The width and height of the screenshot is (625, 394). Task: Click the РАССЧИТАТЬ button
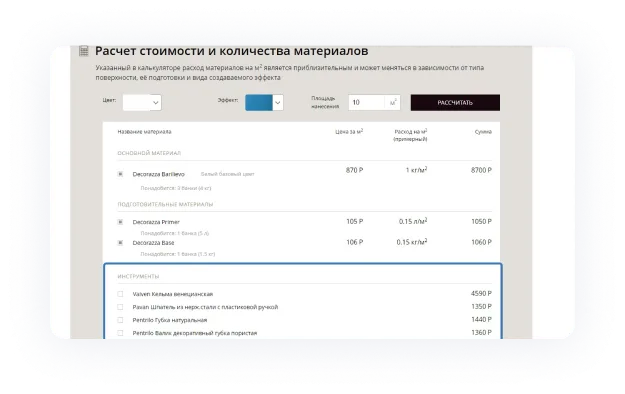[455, 102]
